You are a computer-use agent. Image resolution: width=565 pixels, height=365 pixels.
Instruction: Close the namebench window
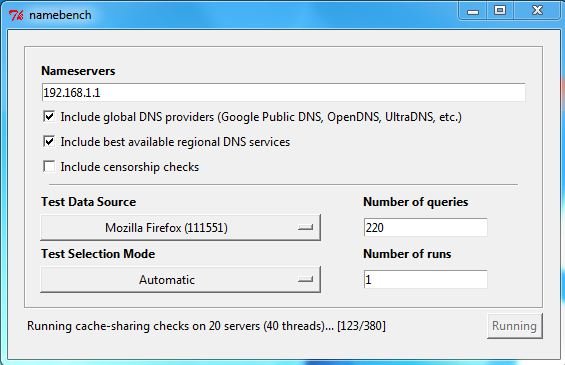coord(537,10)
